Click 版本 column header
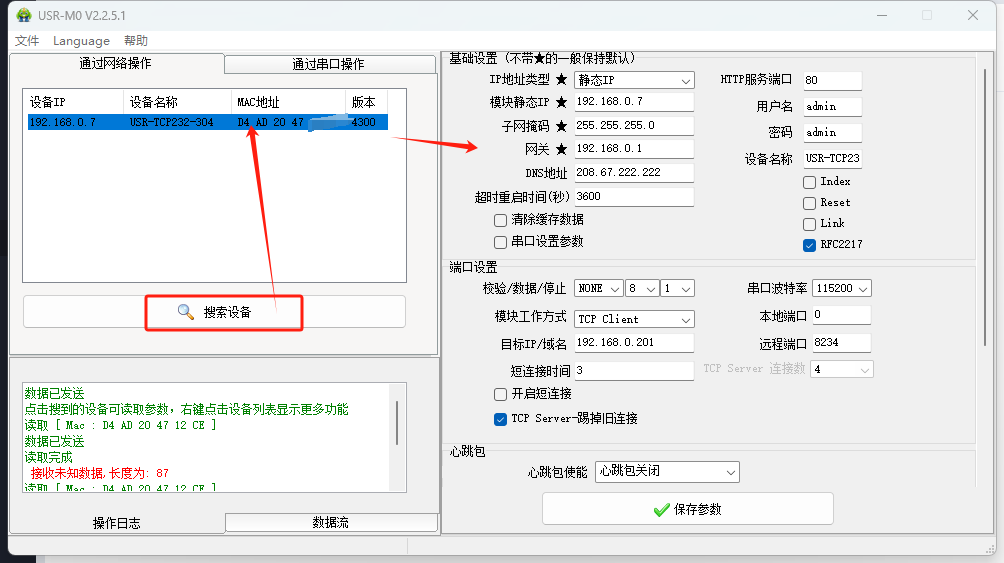1004x563 pixels. [367, 102]
